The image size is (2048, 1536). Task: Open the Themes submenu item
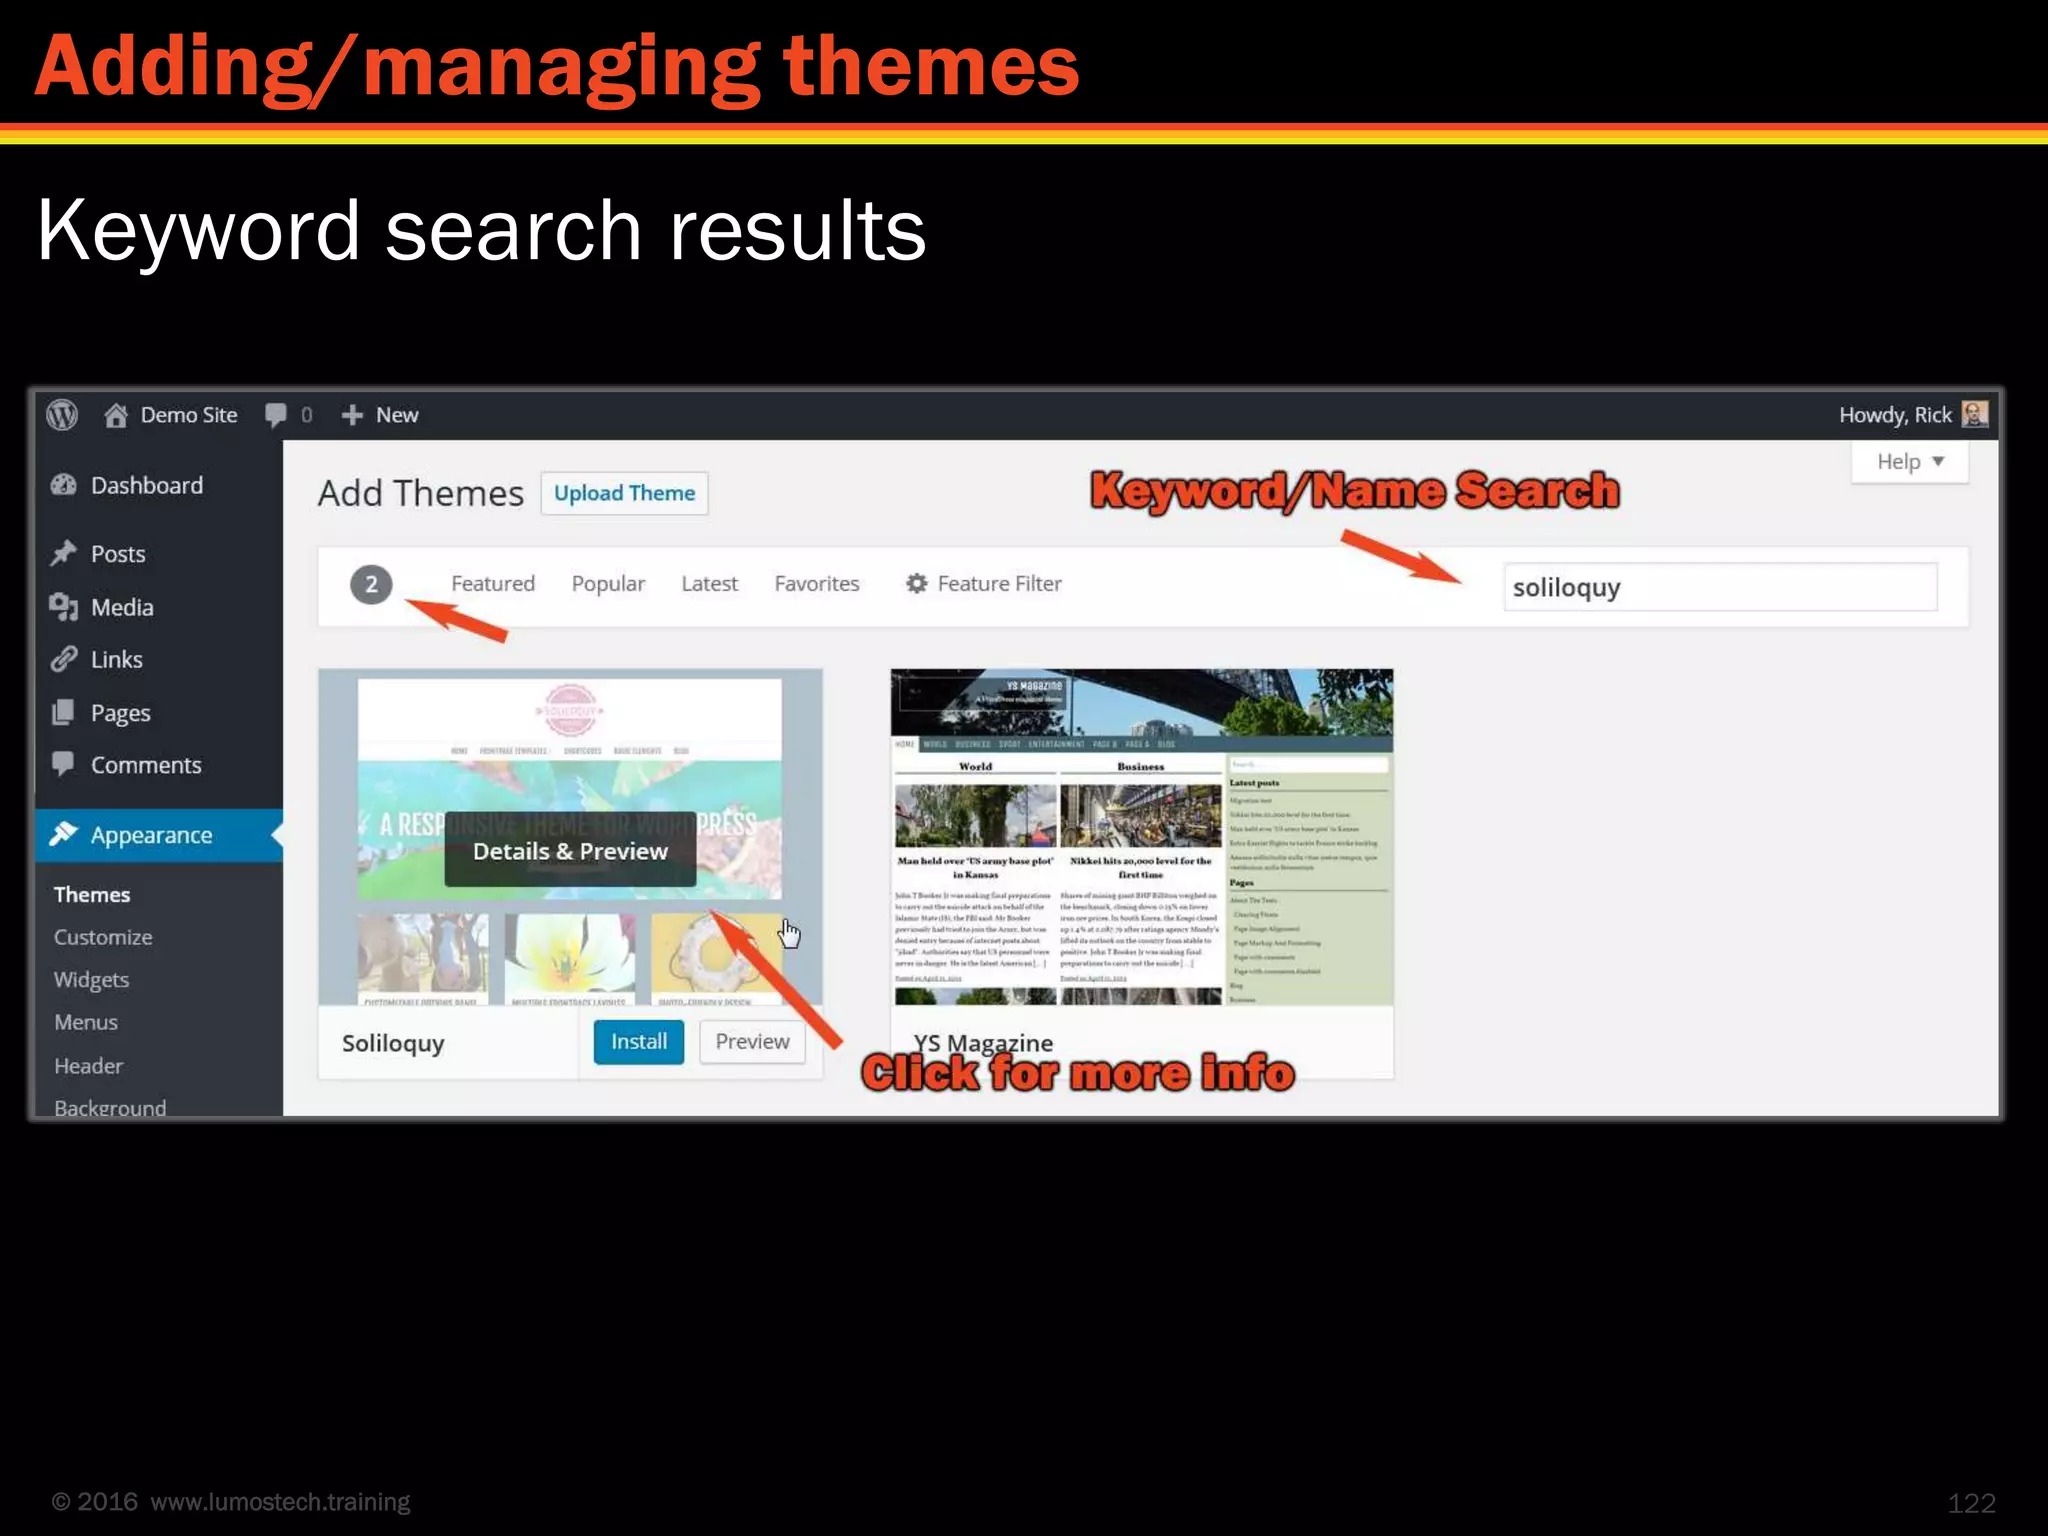point(92,894)
